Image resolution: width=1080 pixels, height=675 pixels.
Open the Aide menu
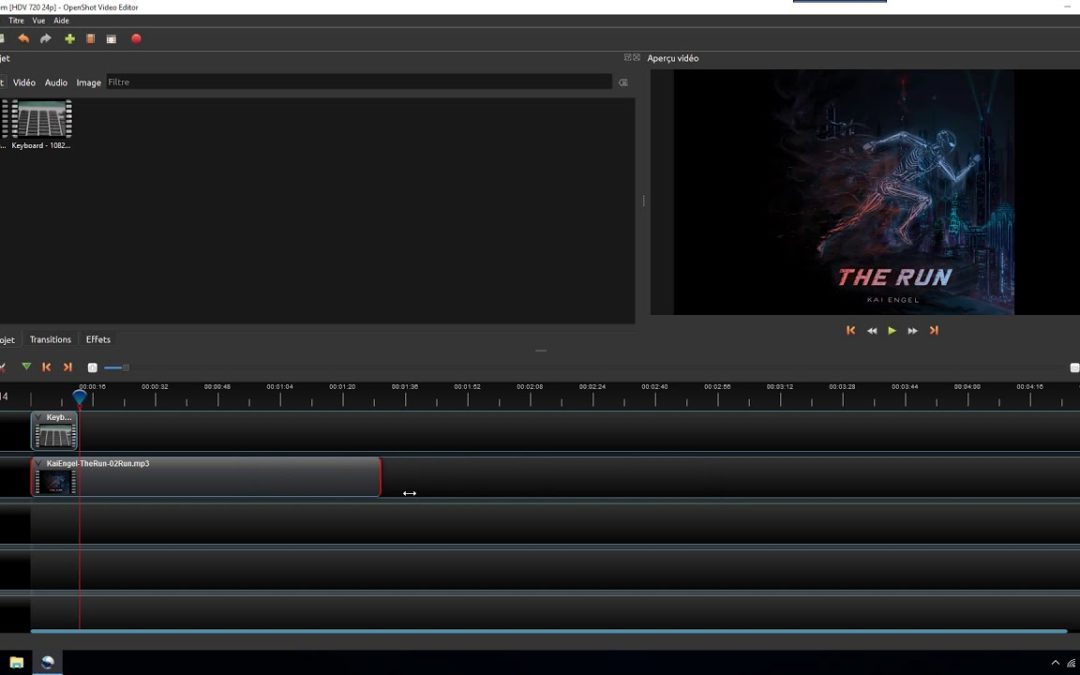62,20
